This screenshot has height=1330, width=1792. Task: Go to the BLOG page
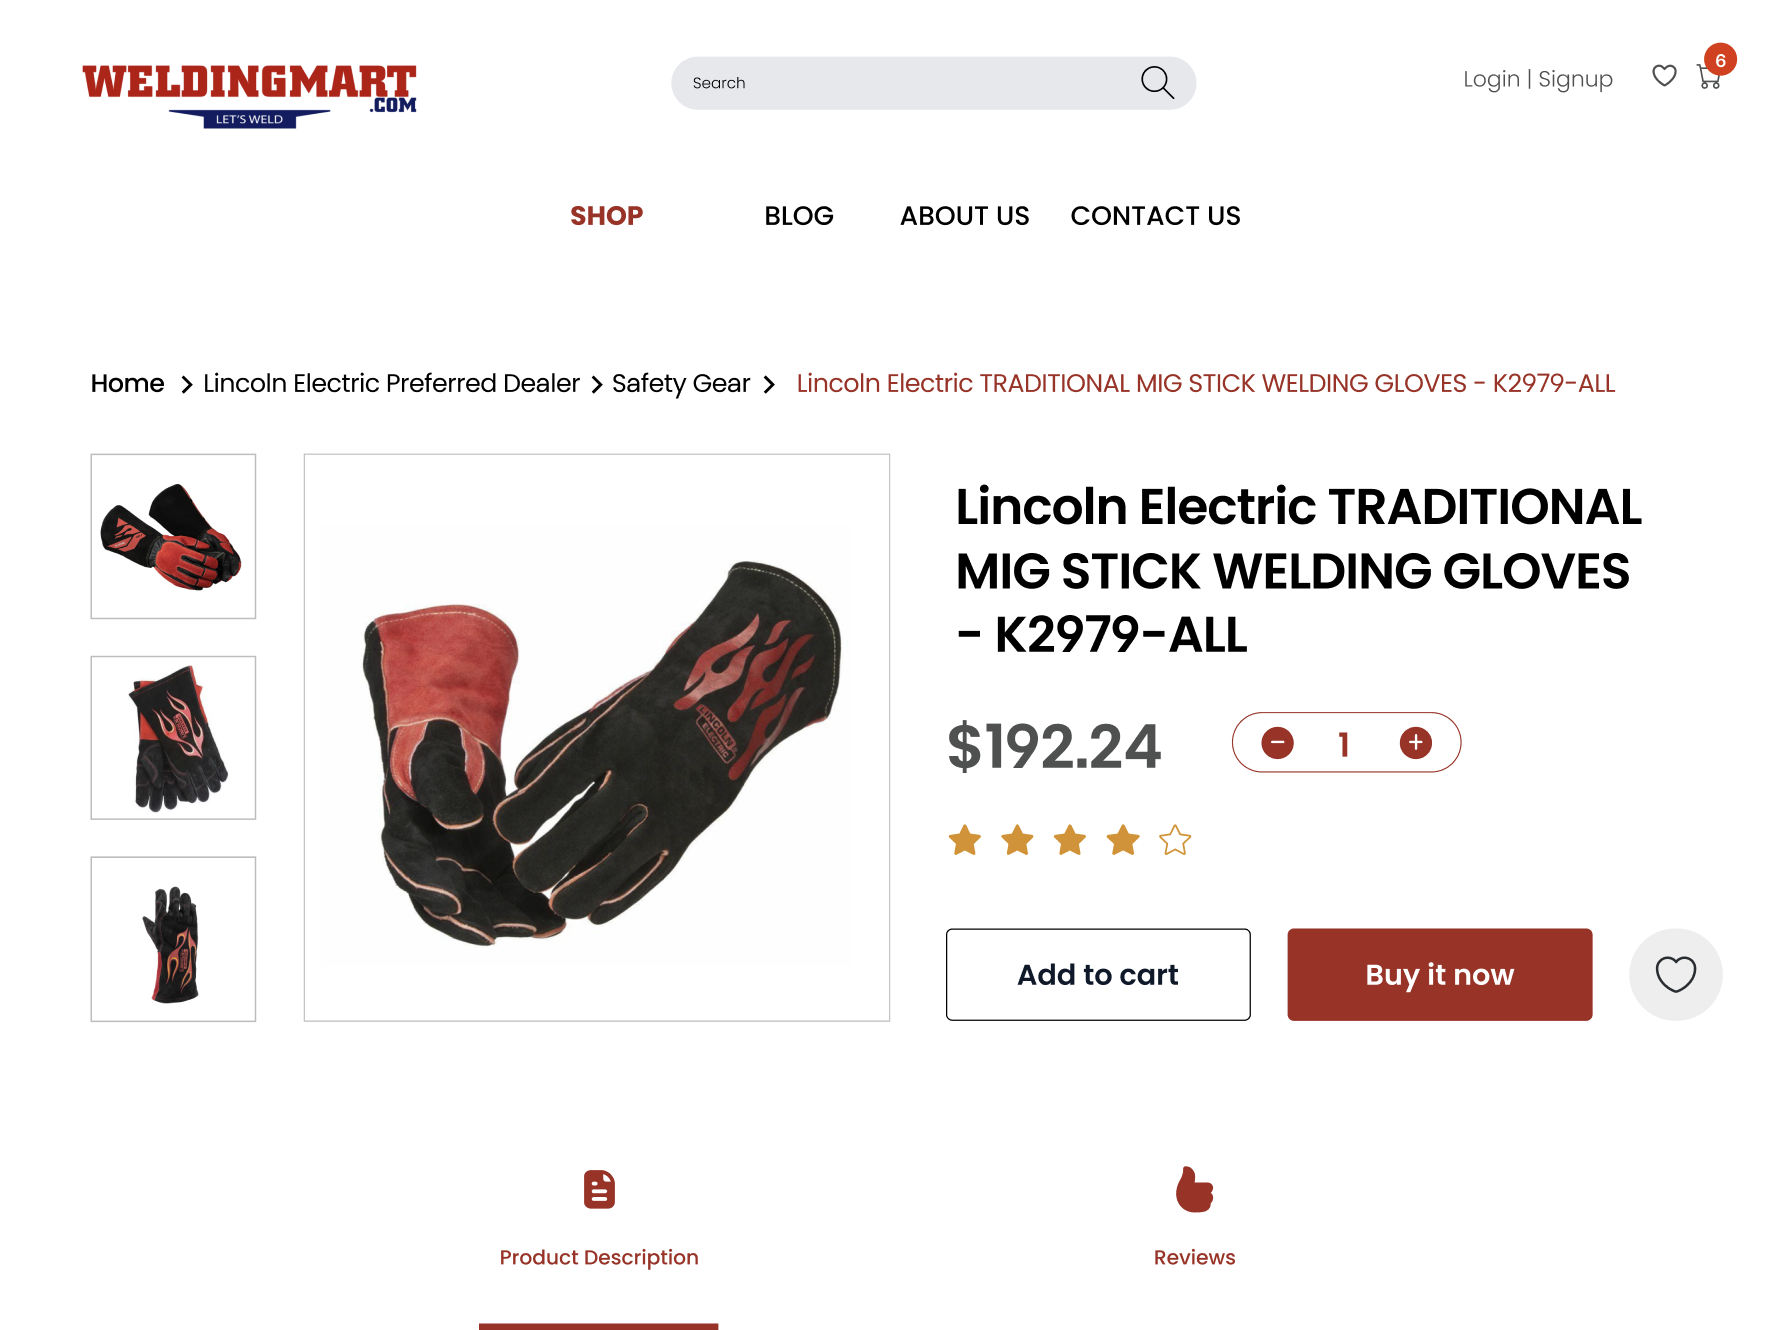798,216
